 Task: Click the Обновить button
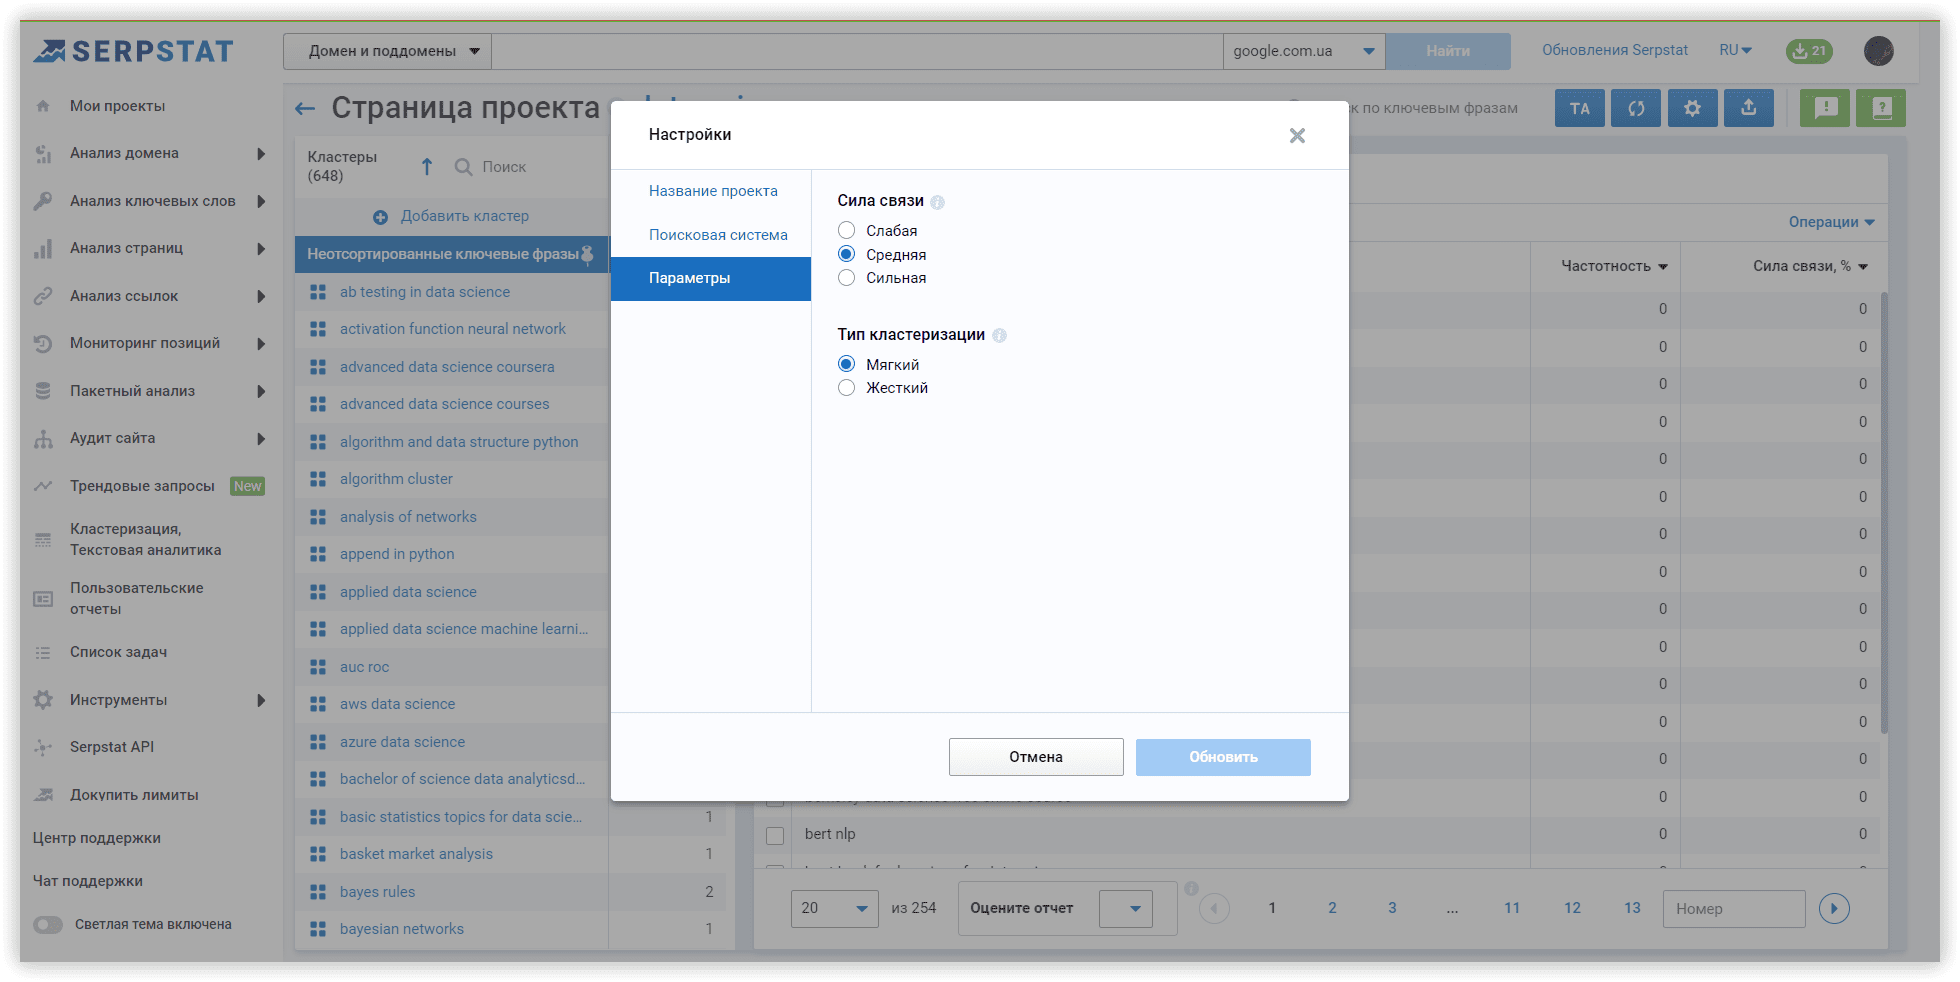[1222, 757]
